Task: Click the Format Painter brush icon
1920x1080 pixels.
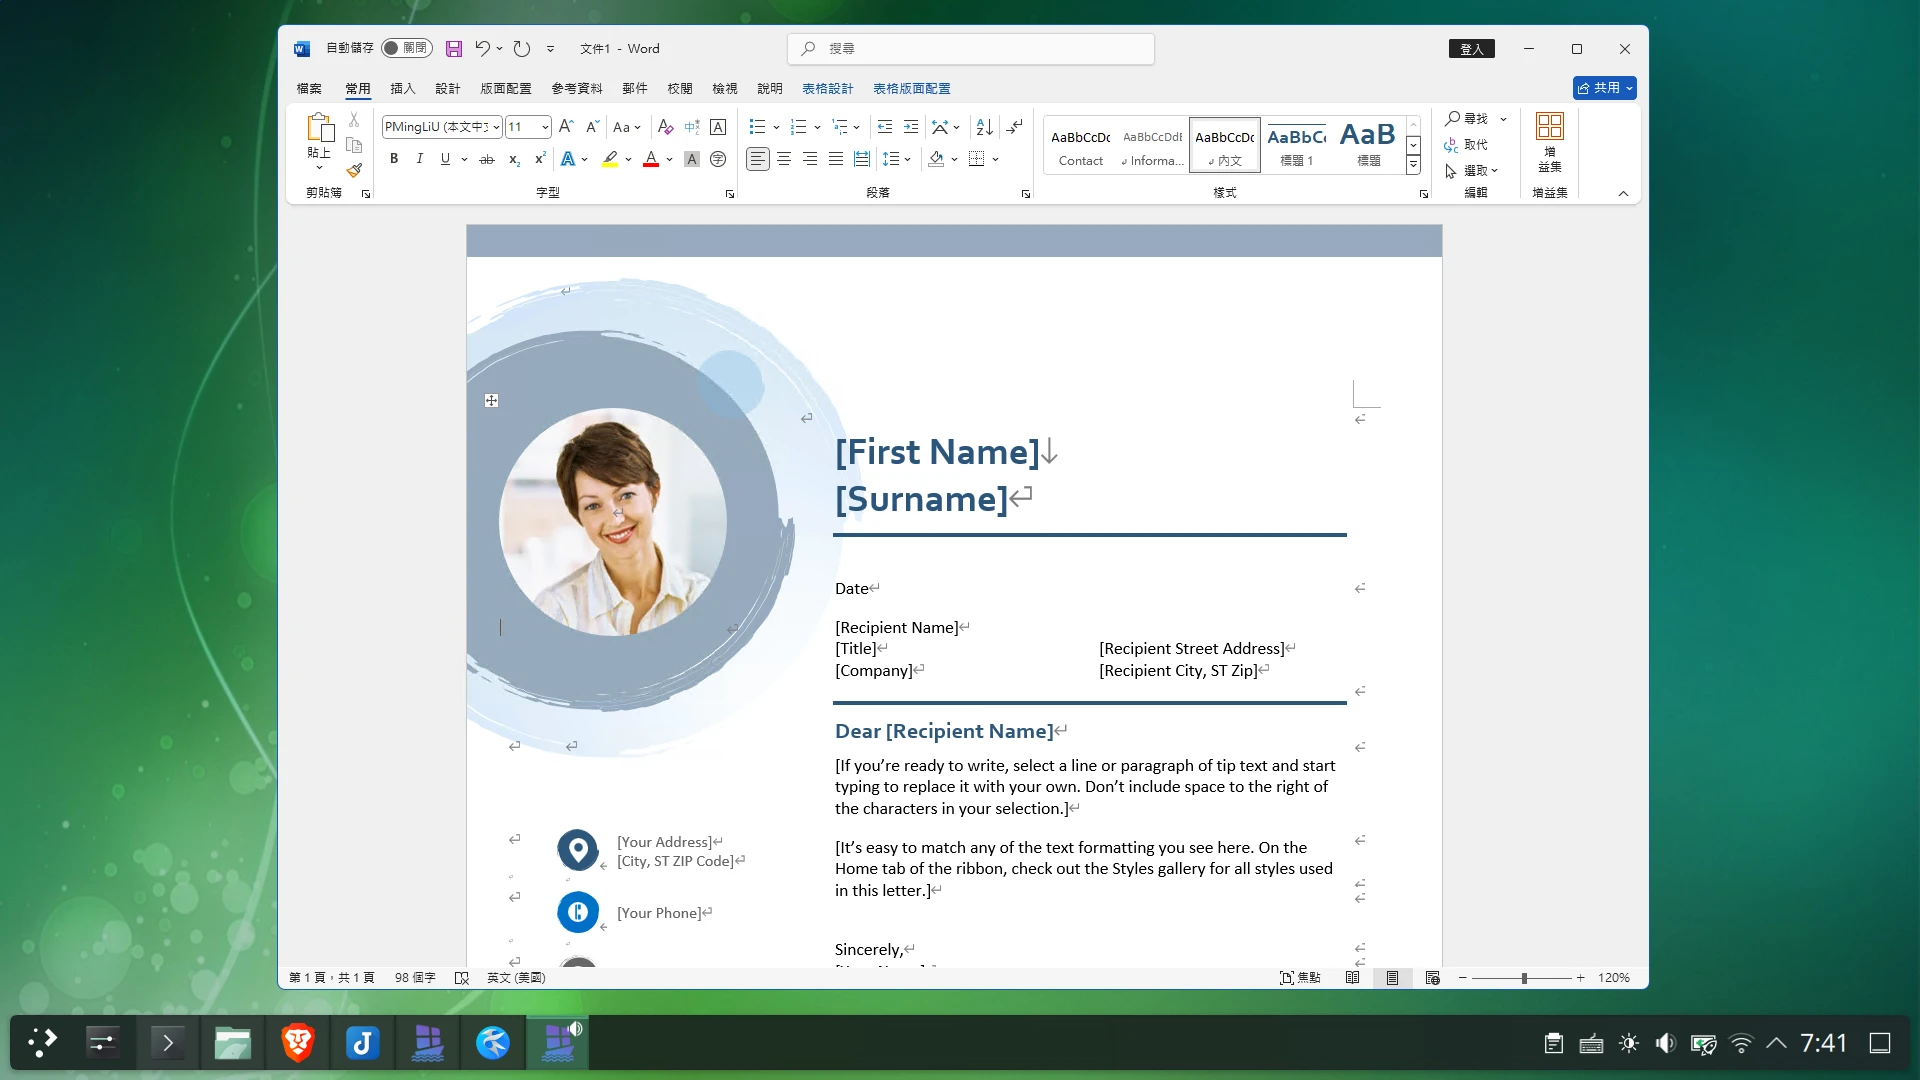Action: tap(354, 171)
